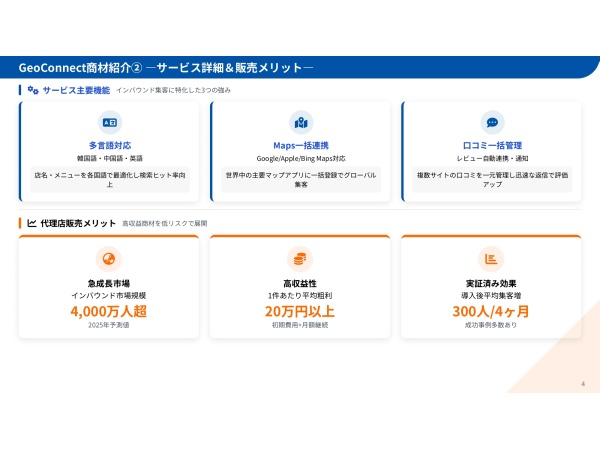Click the 実証済み効果 heading
This screenshot has height=450, width=600.
[x=491, y=284]
